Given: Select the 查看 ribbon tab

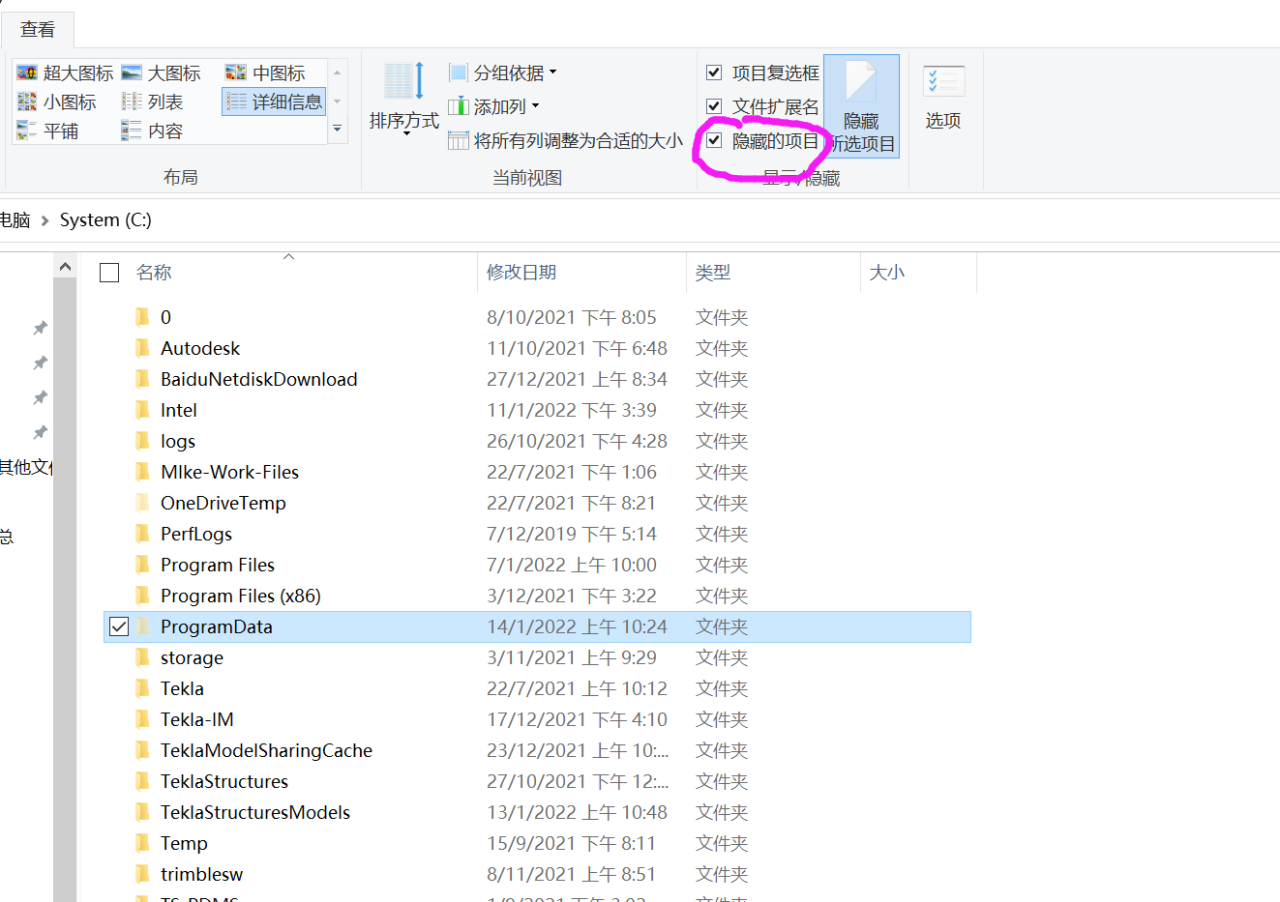Looking at the screenshot, I should click(x=37, y=29).
